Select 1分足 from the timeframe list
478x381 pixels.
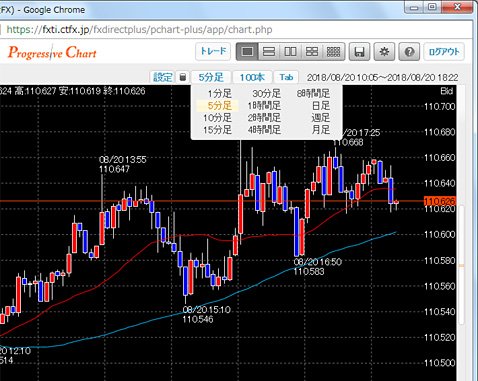point(219,94)
